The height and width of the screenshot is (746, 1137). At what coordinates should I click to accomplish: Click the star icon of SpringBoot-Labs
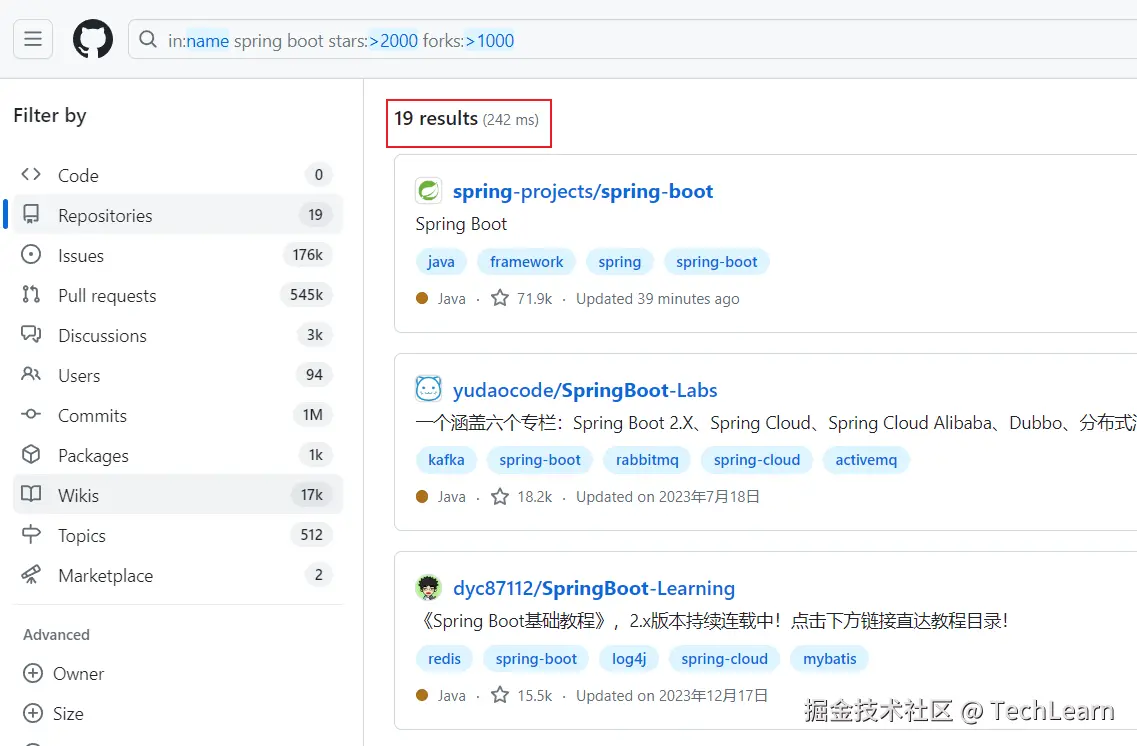coord(500,496)
